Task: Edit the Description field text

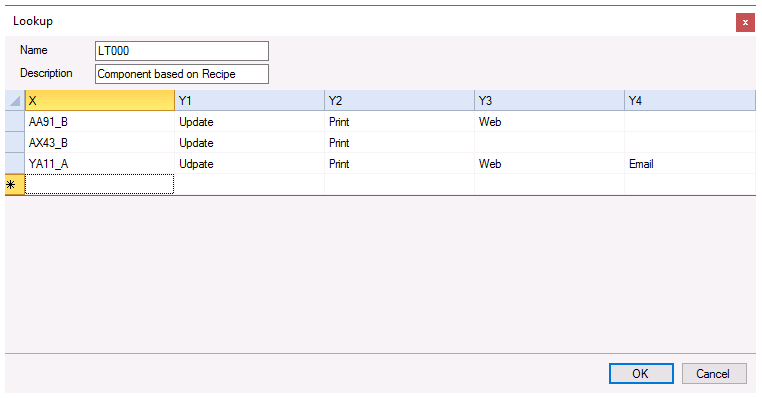Action: (182, 74)
